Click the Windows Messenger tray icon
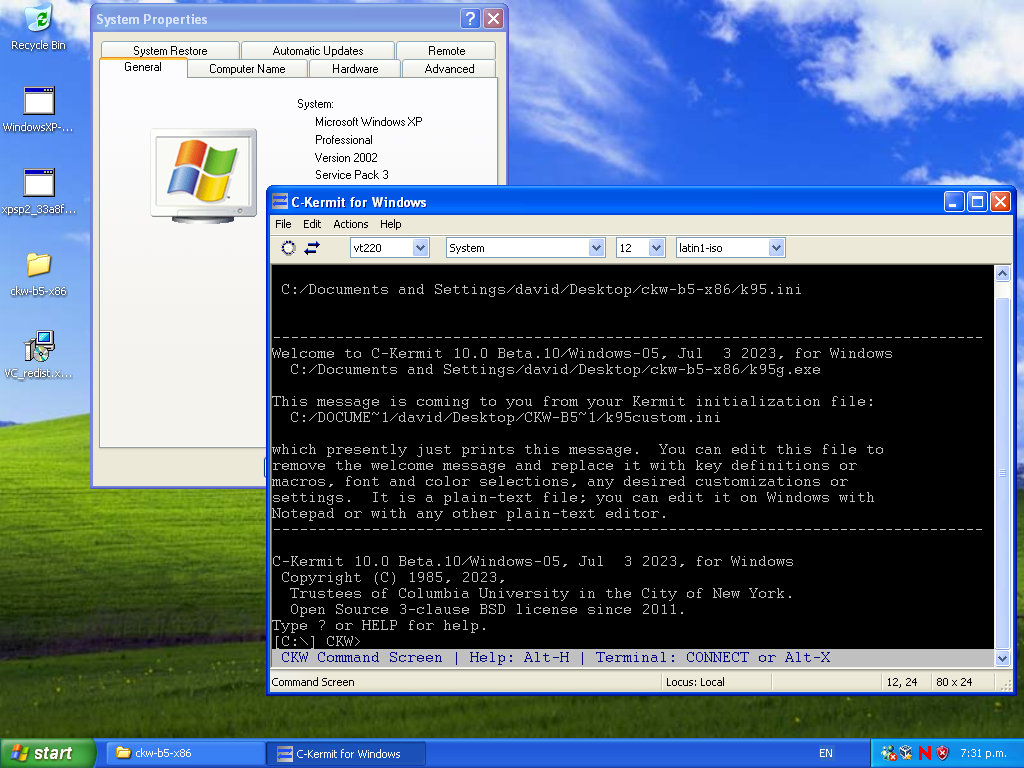Screen dimensions: 1024x768 [888, 753]
